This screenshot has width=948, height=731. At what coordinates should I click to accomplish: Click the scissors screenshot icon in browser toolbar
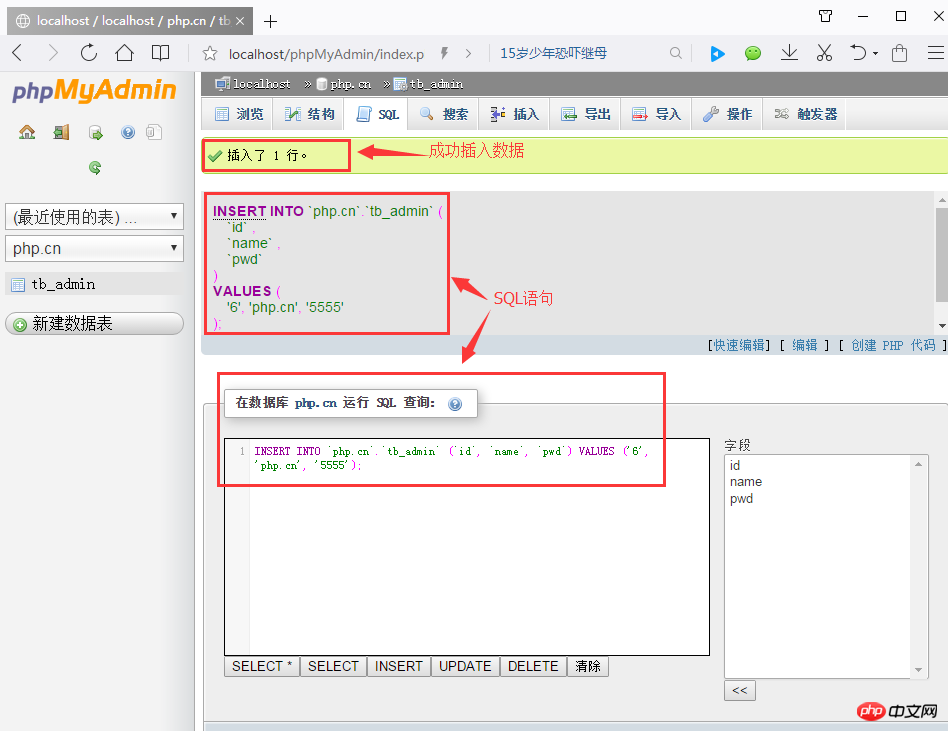[824, 53]
